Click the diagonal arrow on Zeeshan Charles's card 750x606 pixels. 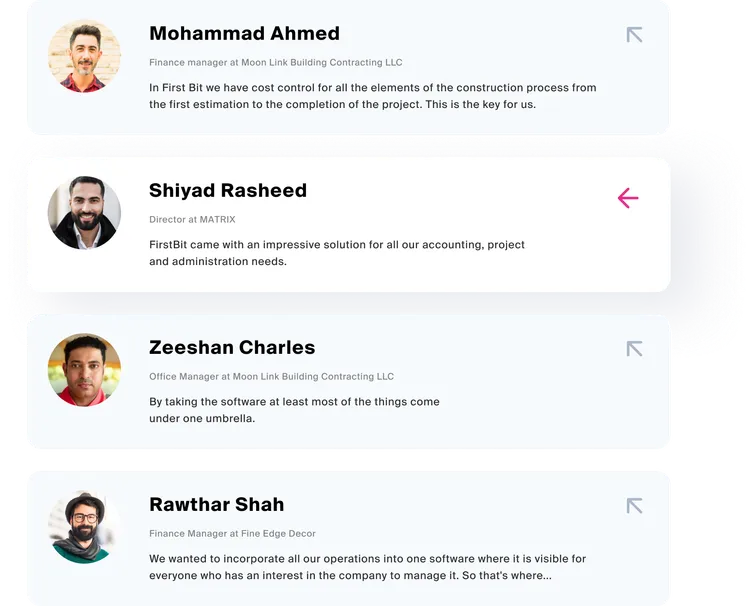click(634, 349)
